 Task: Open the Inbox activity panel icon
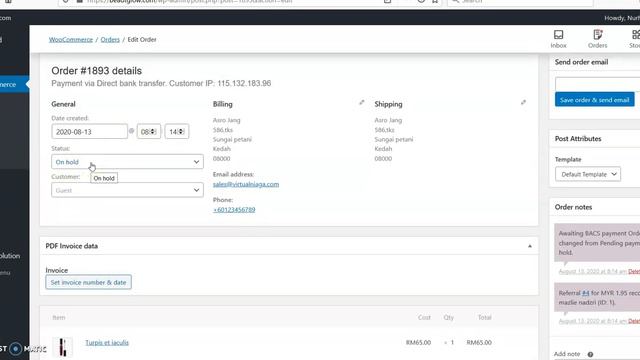pyautogui.click(x=558, y=39)
